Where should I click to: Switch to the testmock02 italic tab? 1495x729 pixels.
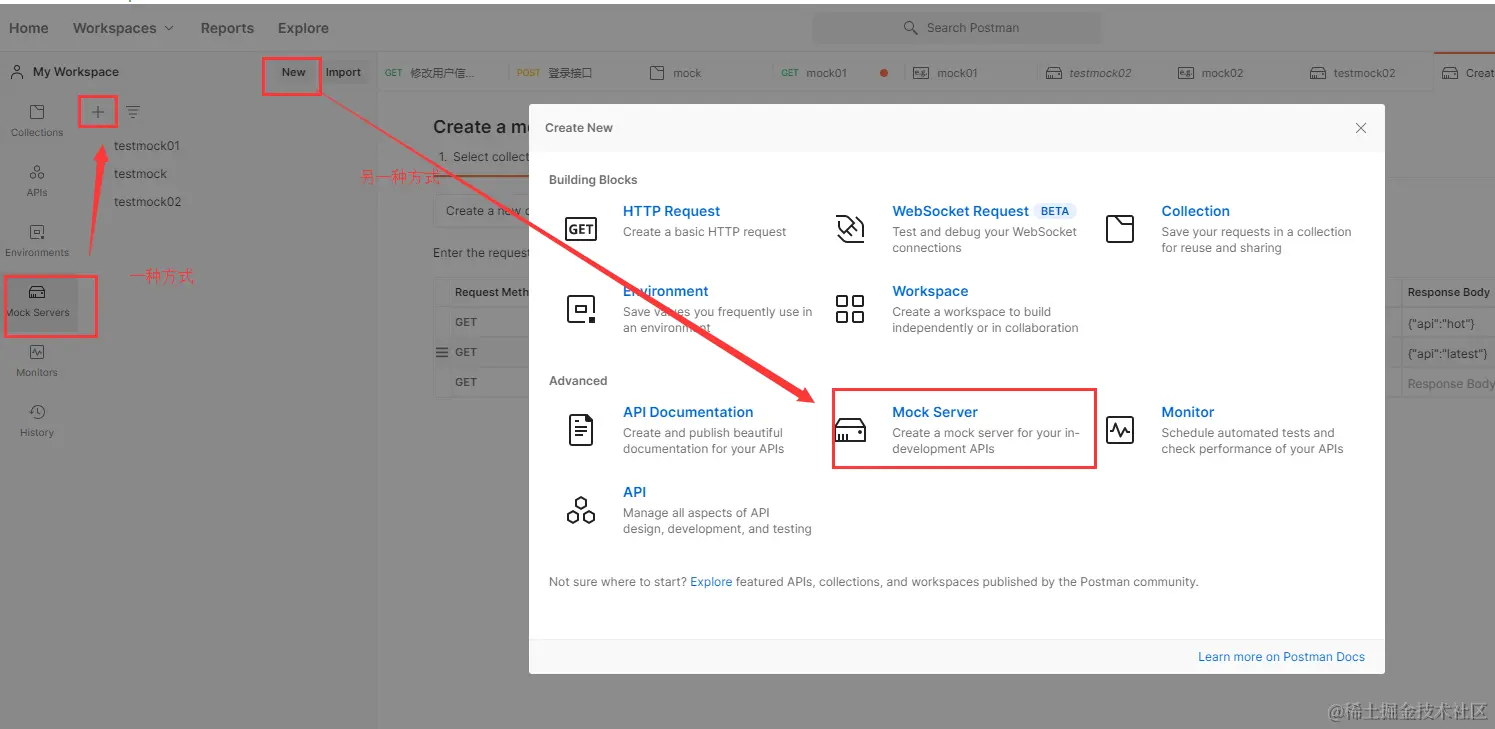(x=1088, y=73)
